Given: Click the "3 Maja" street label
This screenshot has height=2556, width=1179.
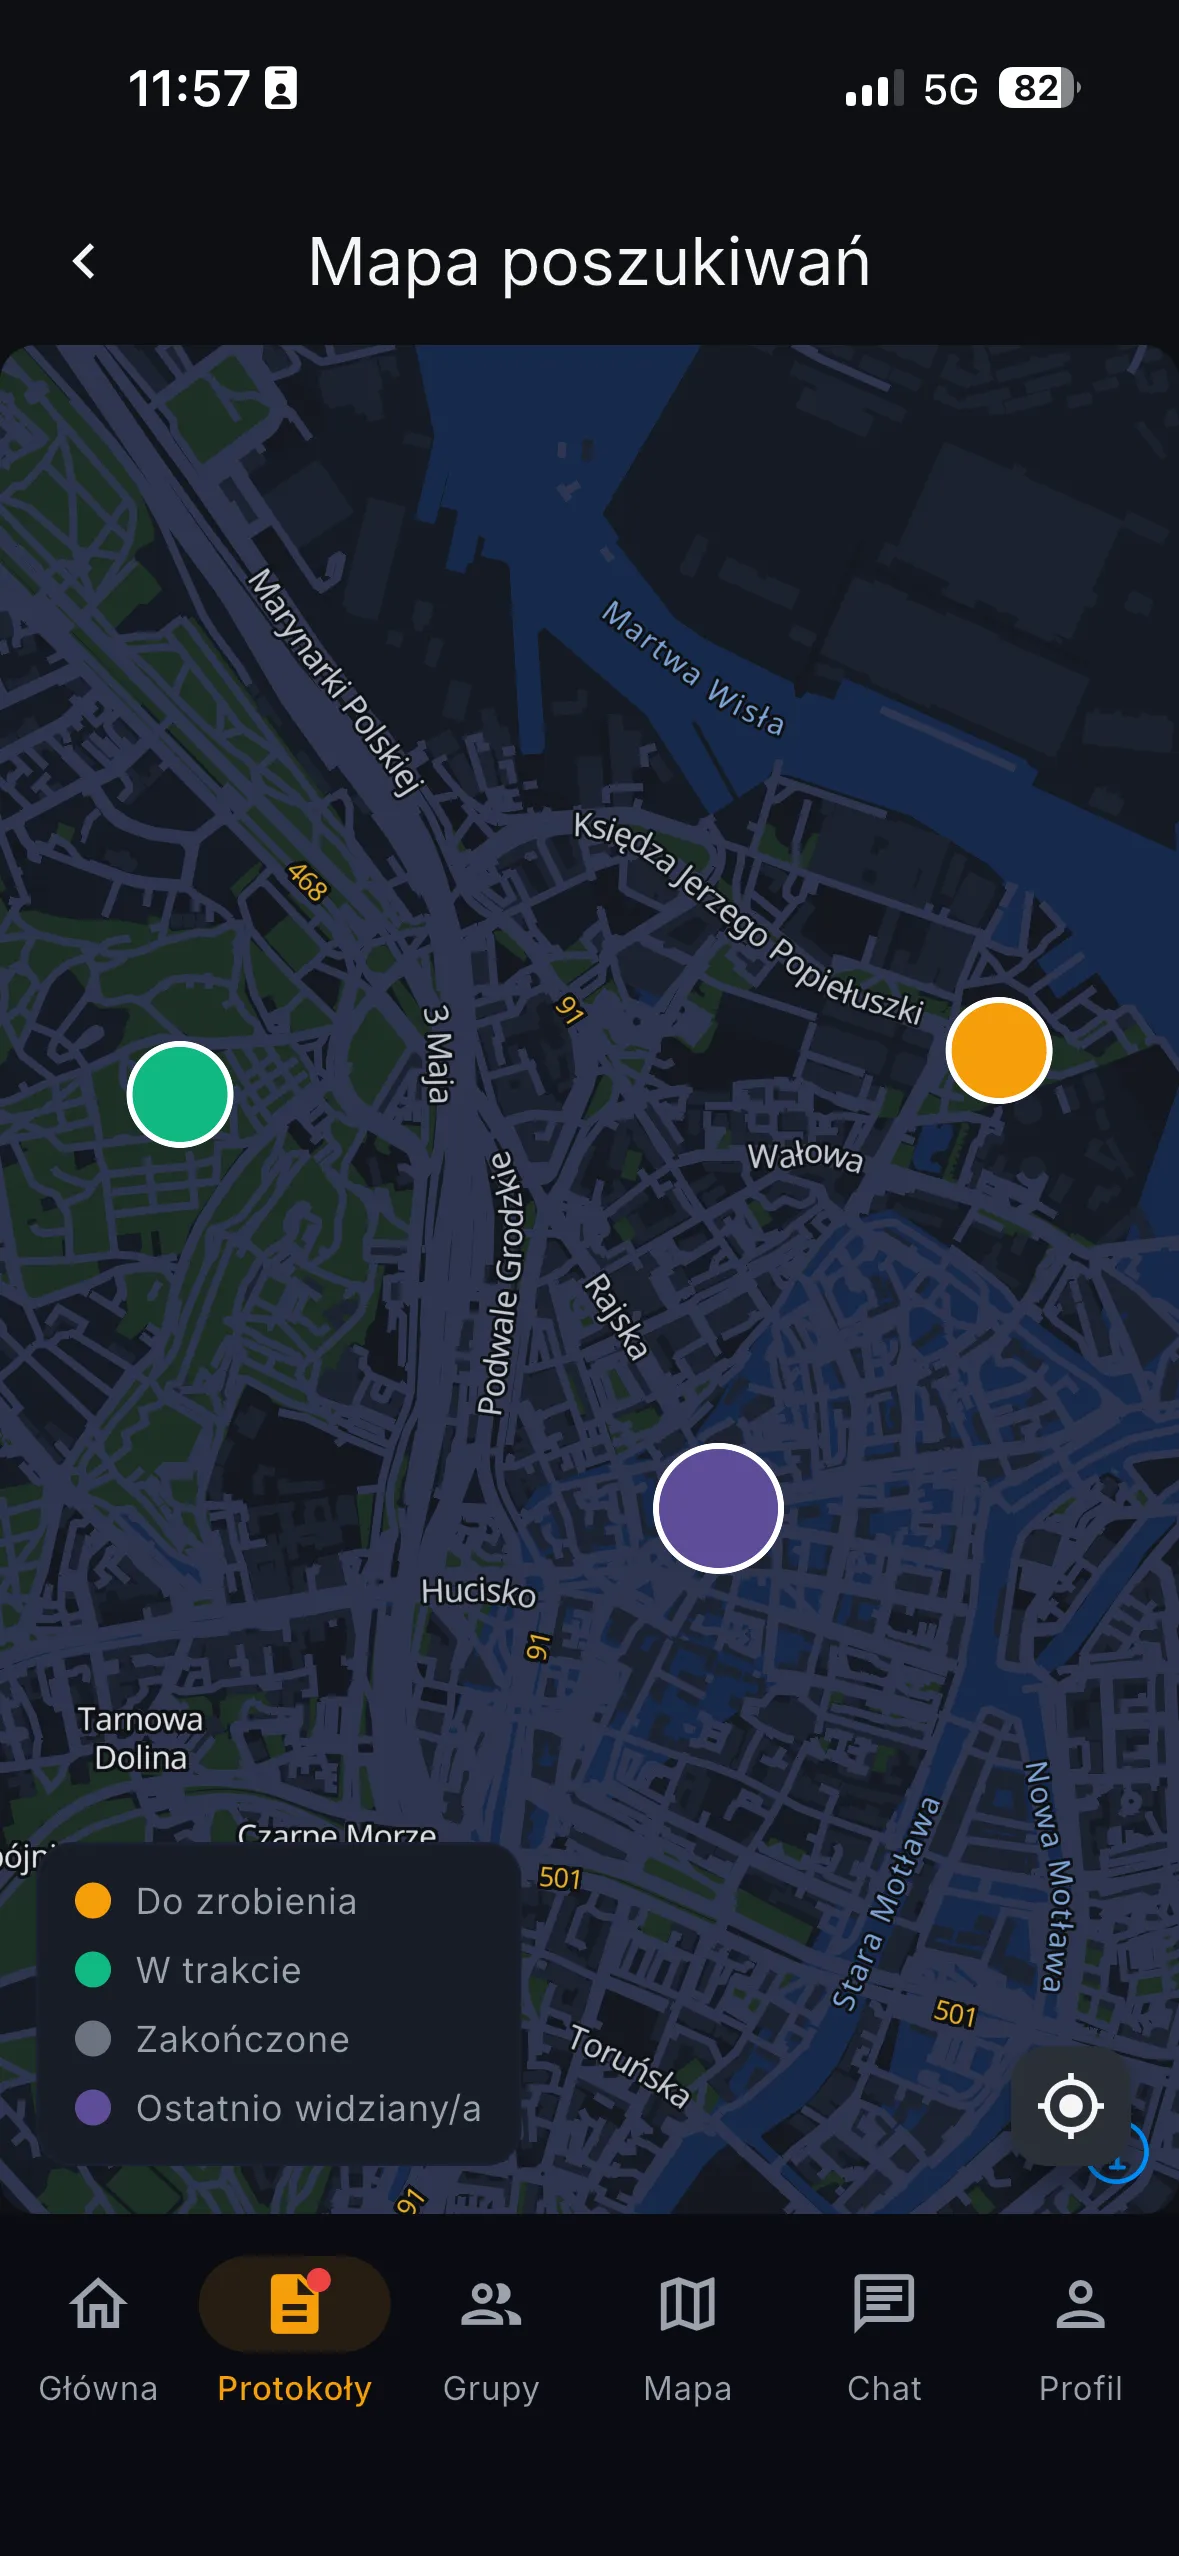Looking at the screenshot, I should (438, 1054).
